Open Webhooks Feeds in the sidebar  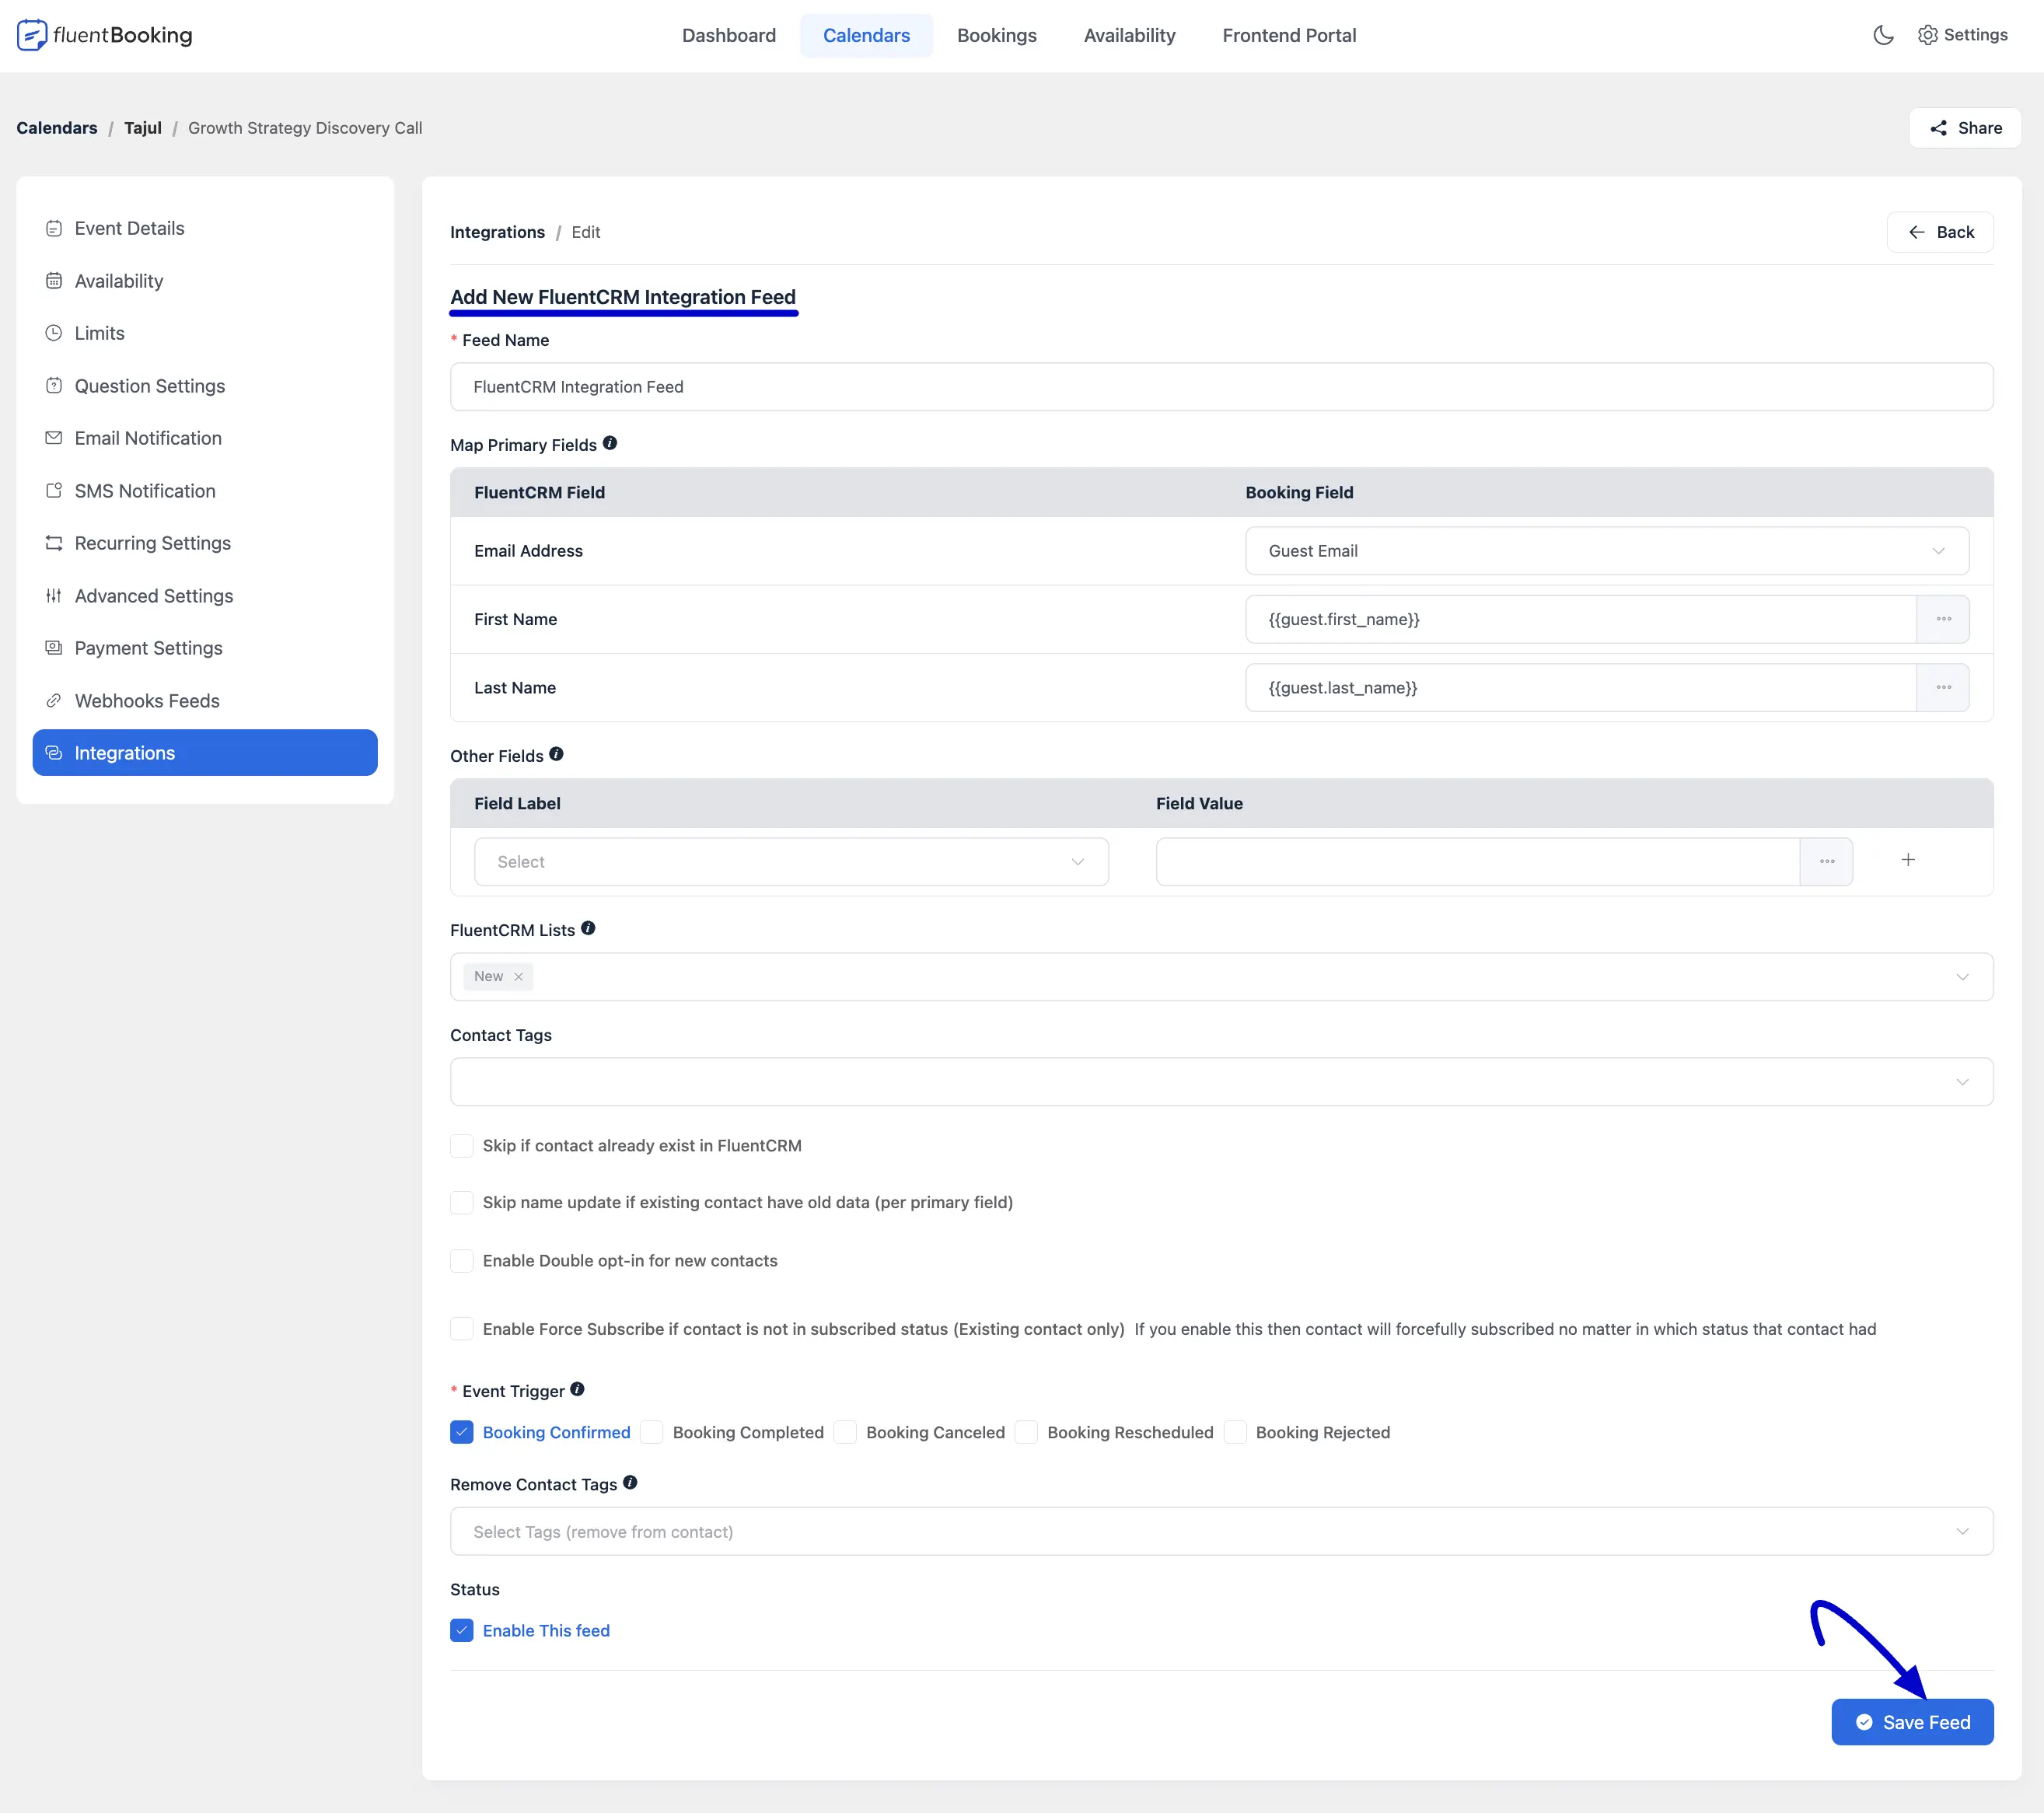(205, 701)
